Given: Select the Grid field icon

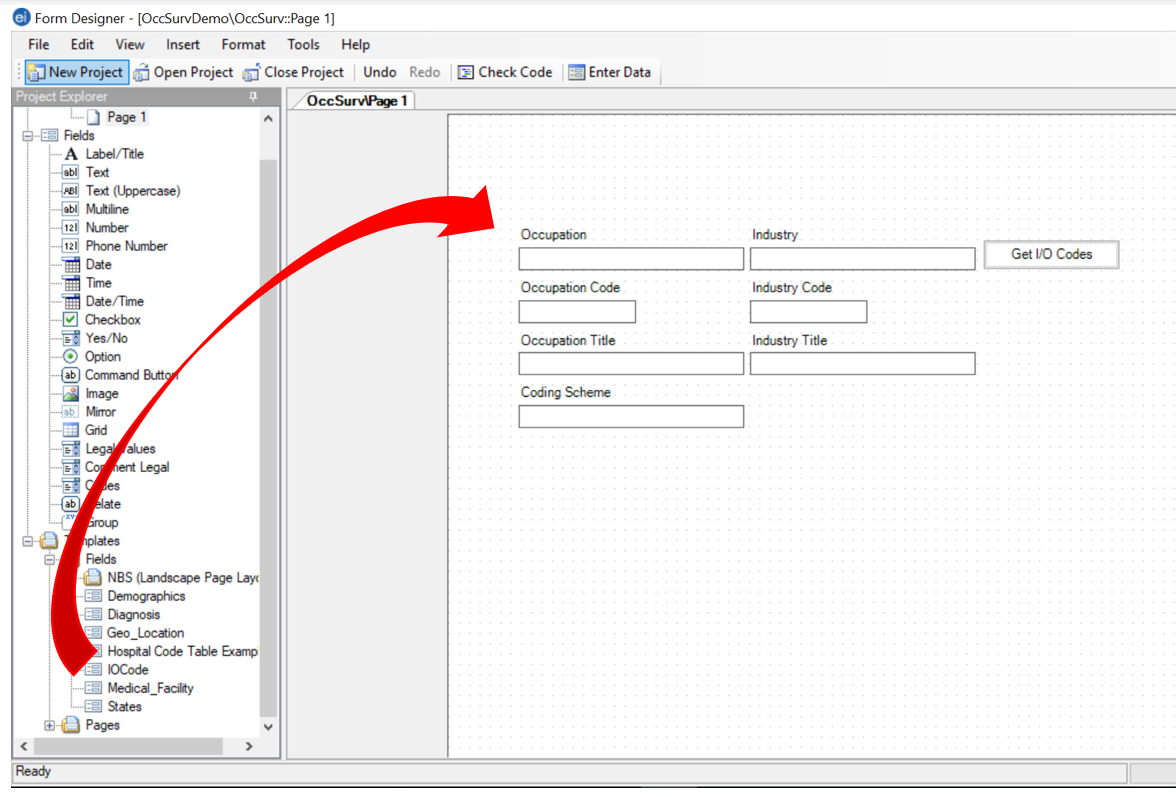Looking at the screenshot, I should [71, 430].
